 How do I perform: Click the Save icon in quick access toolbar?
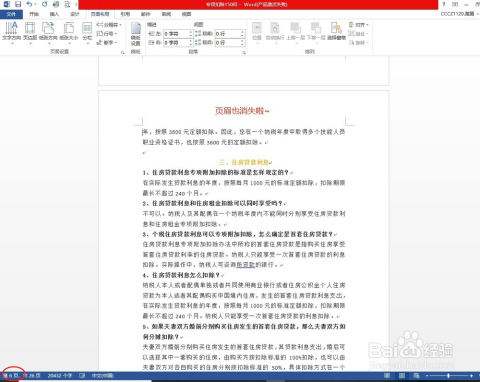[x=18, y=4]
